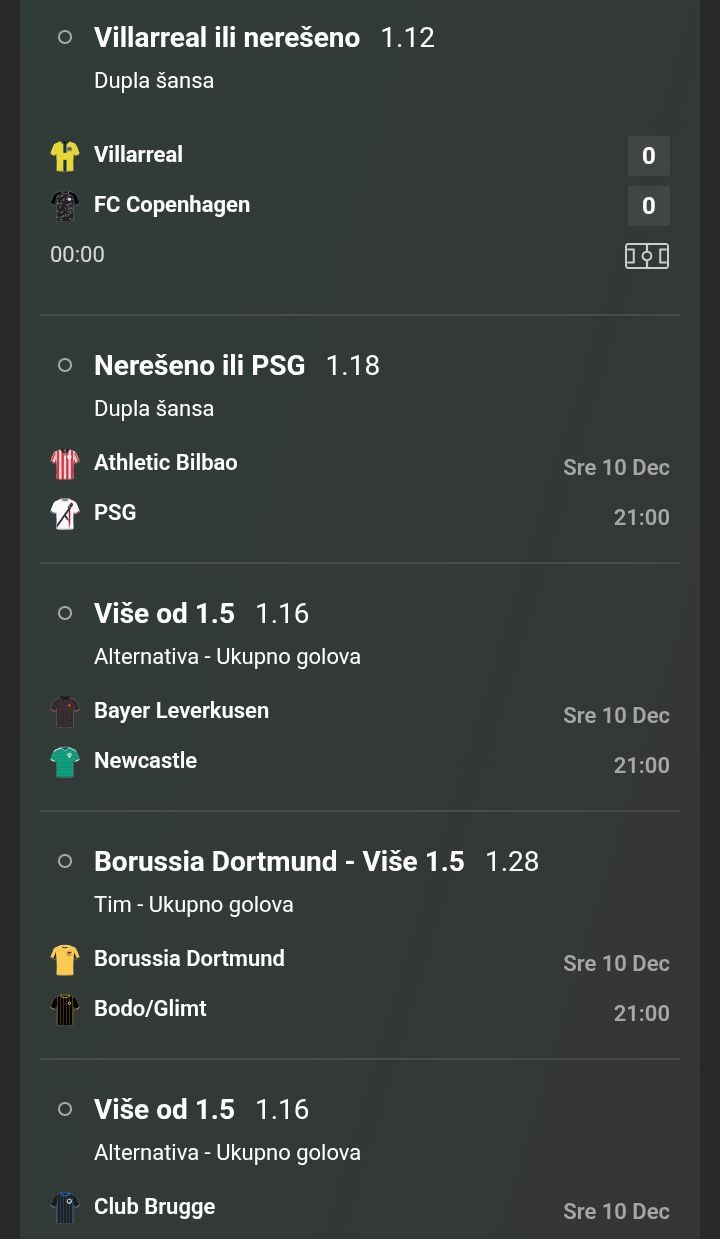
Task: Click the 00:00 match timer
Action: point(77,255)
